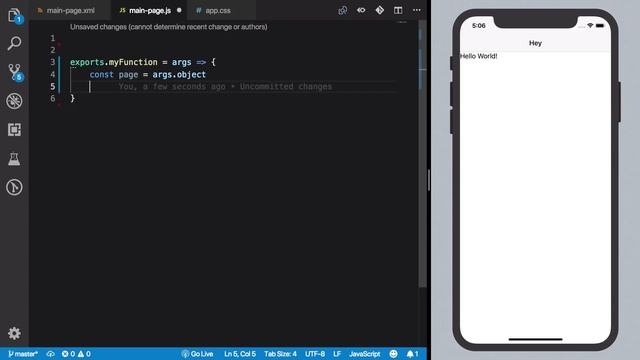The height and width of the screenshot is (360, 640).
Task: Click Ln 5, Col 5 indicator
Action: (240, 354)
